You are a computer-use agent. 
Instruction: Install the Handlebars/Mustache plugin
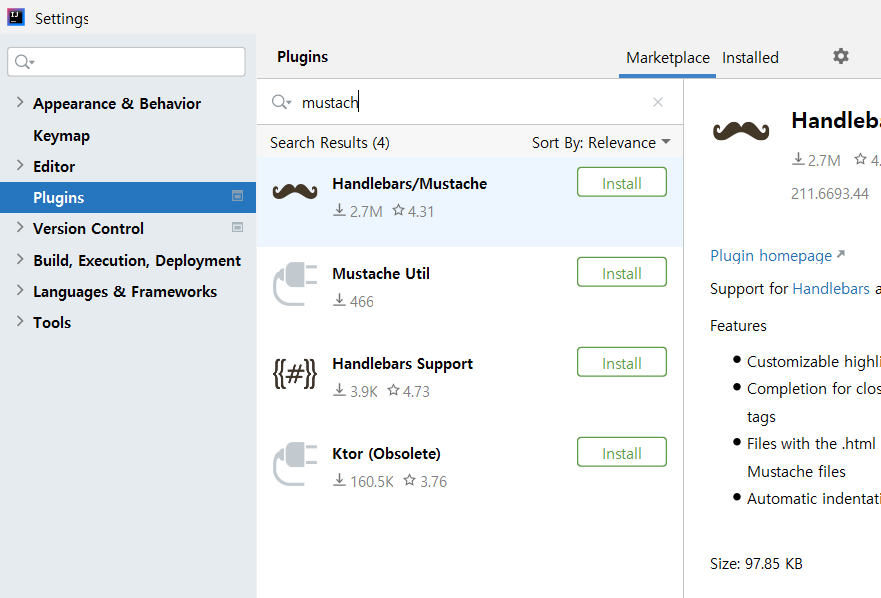(x=621, y=182)
